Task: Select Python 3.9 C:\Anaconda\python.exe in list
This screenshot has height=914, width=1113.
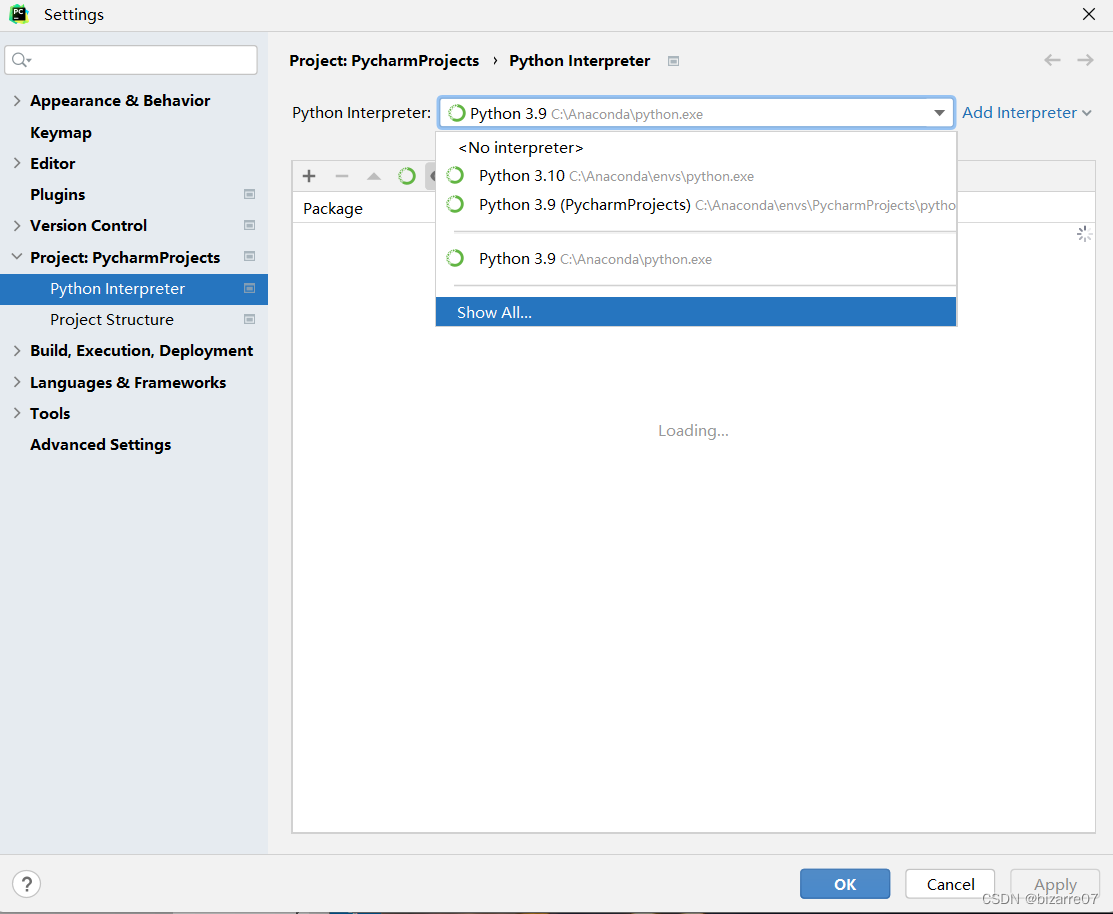Action: (696, 259)
